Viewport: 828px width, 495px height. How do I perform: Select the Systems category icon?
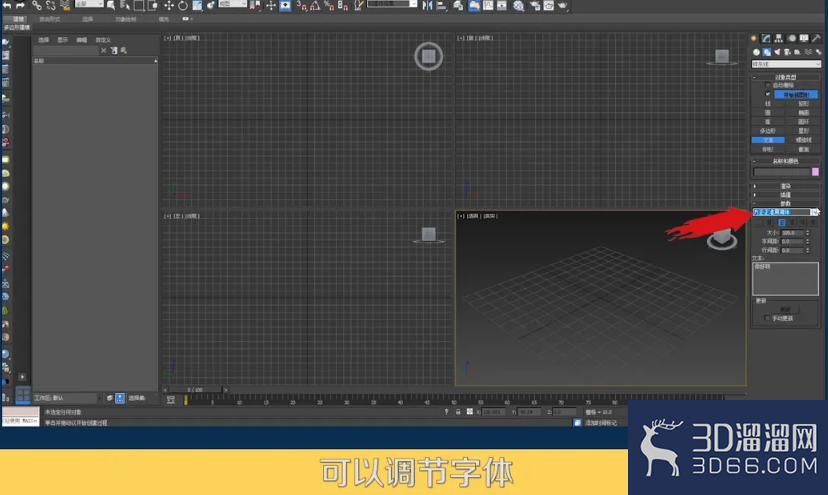pos(818,52)
